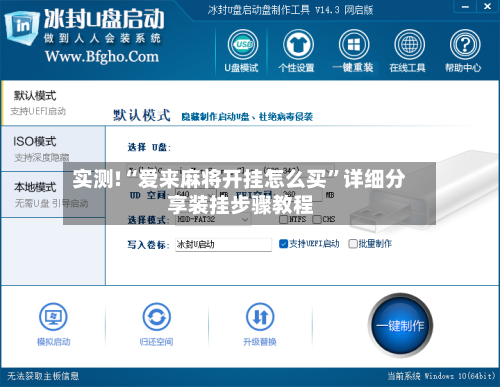Click 模拟启动 monitor icon
500x387 pixels.
click(53, 317)
